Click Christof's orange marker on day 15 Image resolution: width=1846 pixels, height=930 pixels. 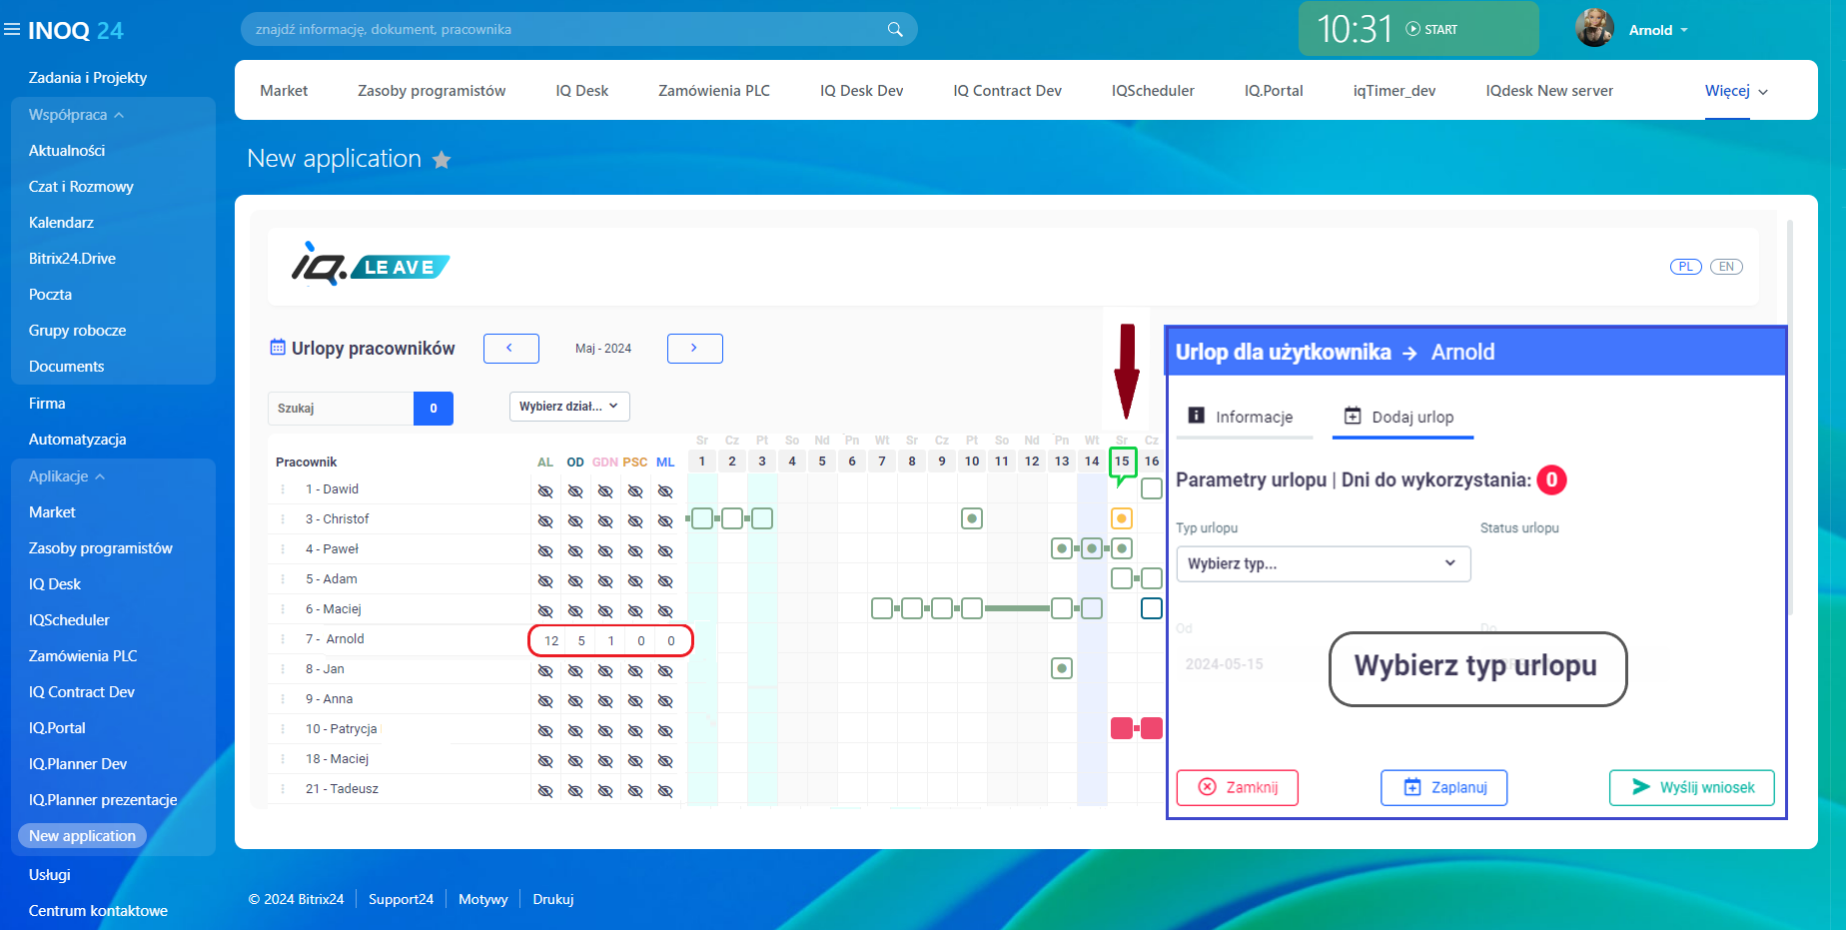1122,519
